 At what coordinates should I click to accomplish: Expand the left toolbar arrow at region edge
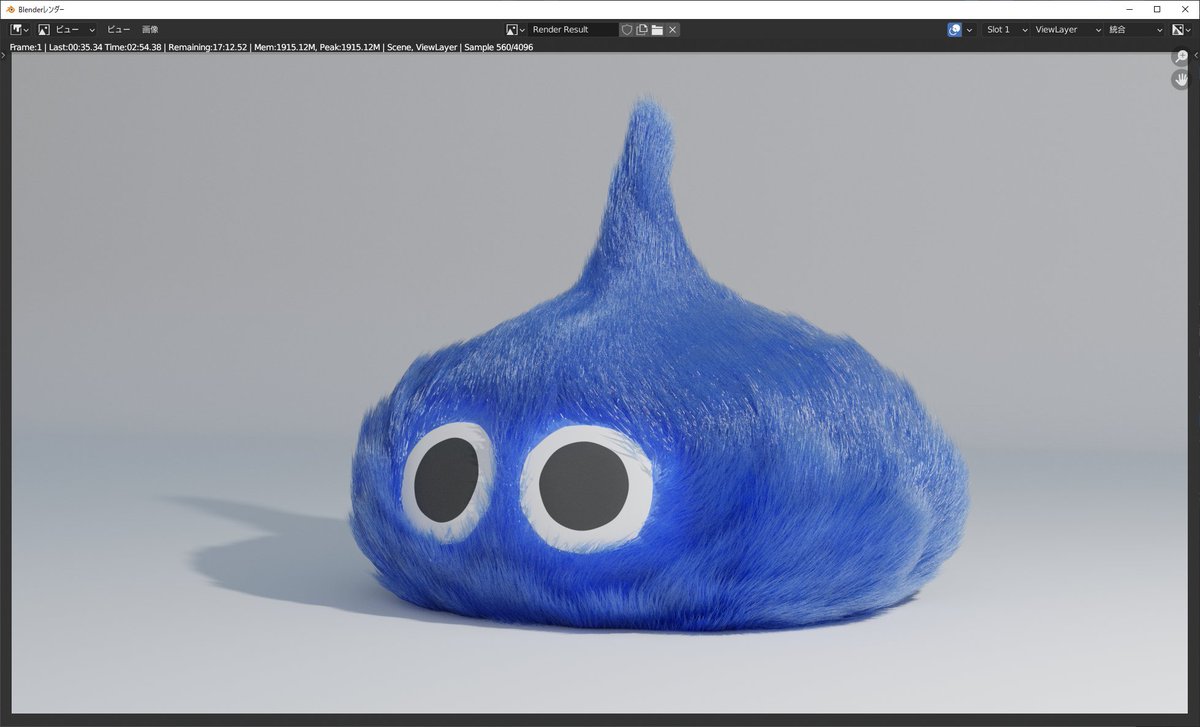[x=3, y=55]
